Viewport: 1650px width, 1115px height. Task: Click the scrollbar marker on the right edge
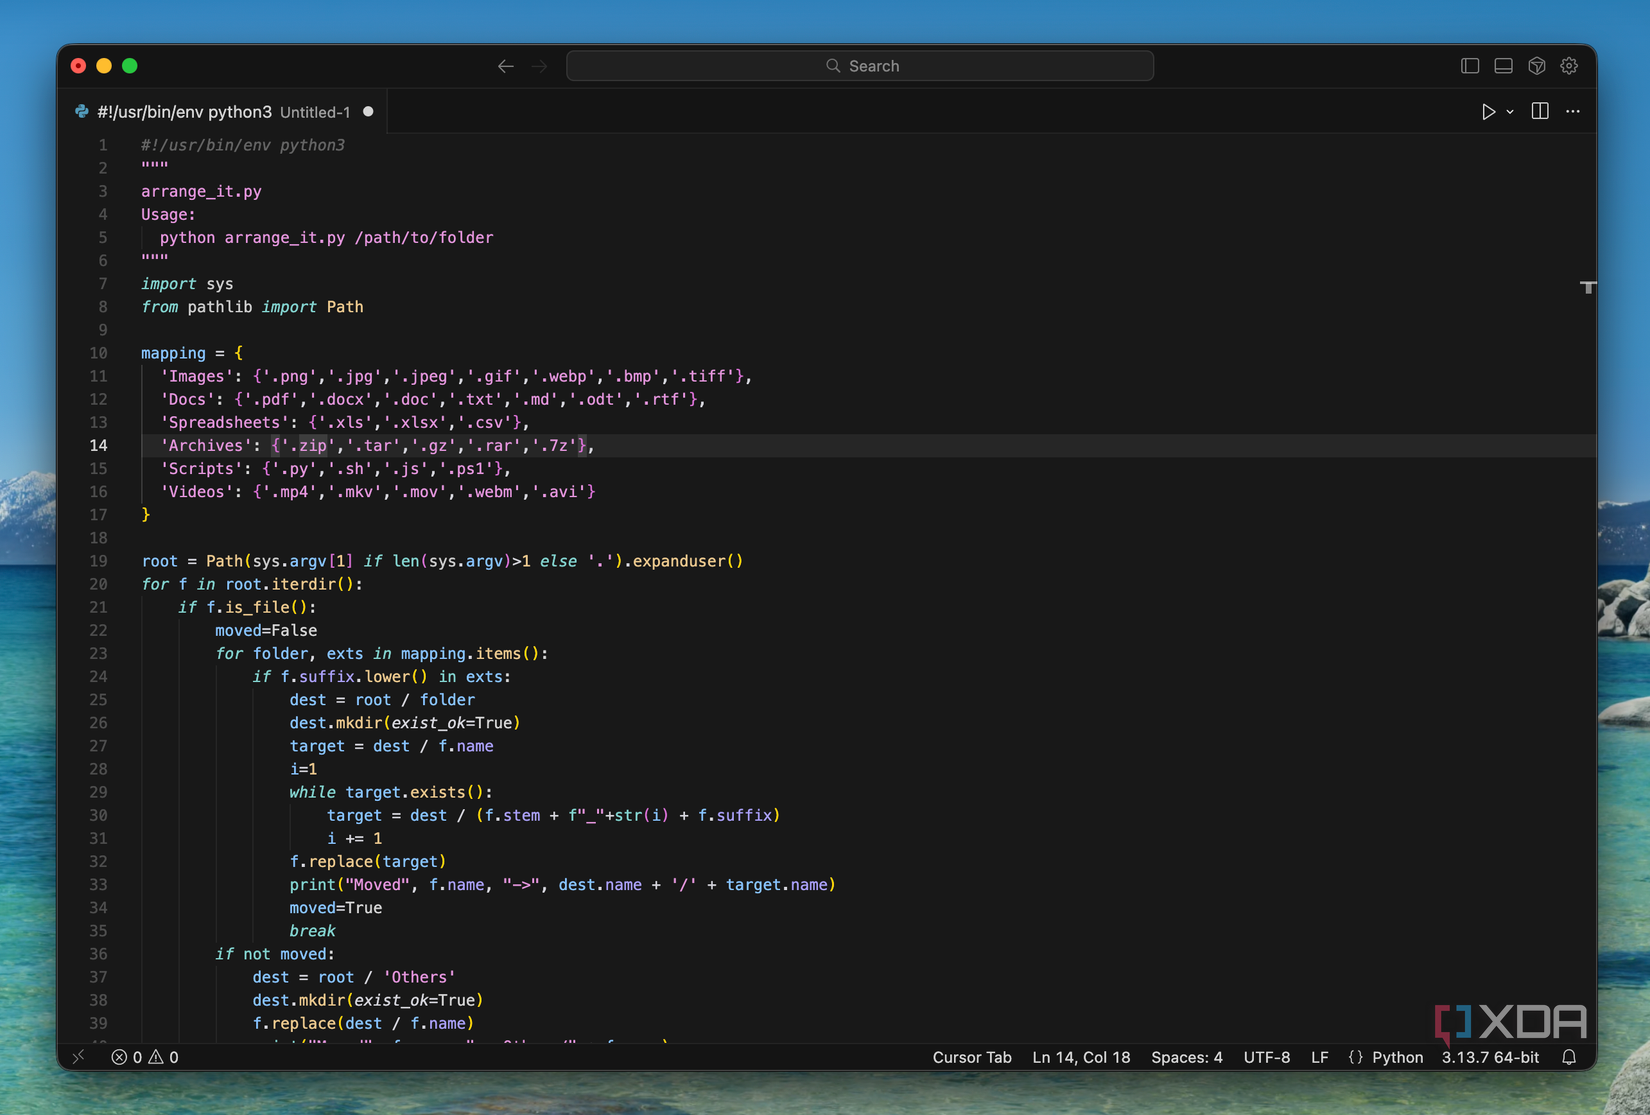pos(1587,287)
